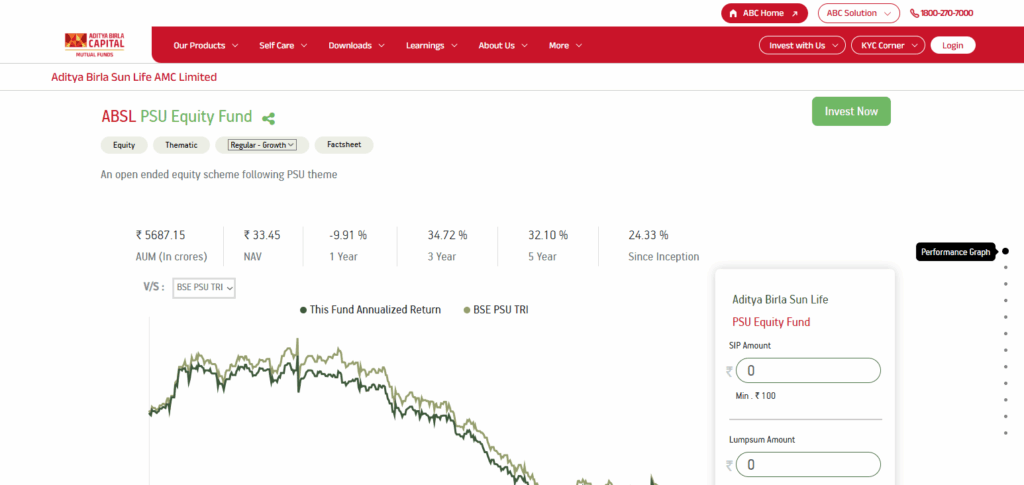Click the ABSL PSU Equity Fund title

coord(176,117)
